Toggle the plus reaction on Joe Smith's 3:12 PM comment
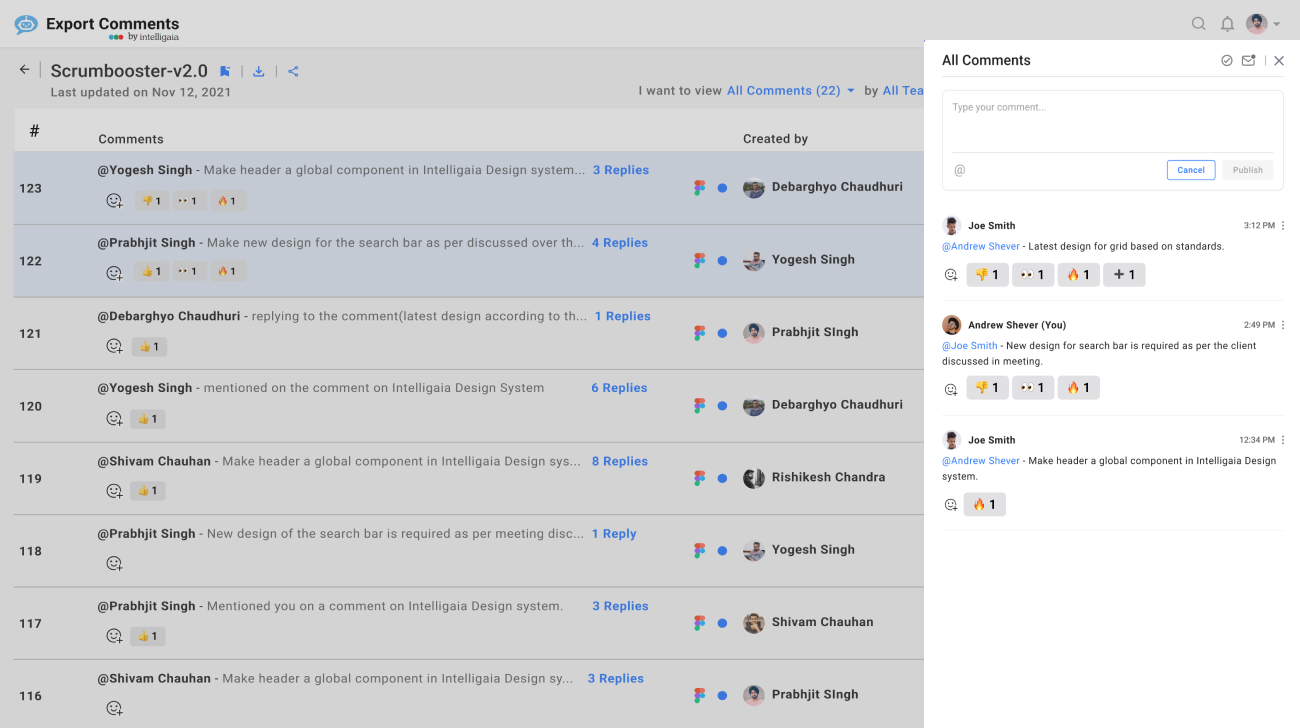1300x728 pixels. point(1124,275)
